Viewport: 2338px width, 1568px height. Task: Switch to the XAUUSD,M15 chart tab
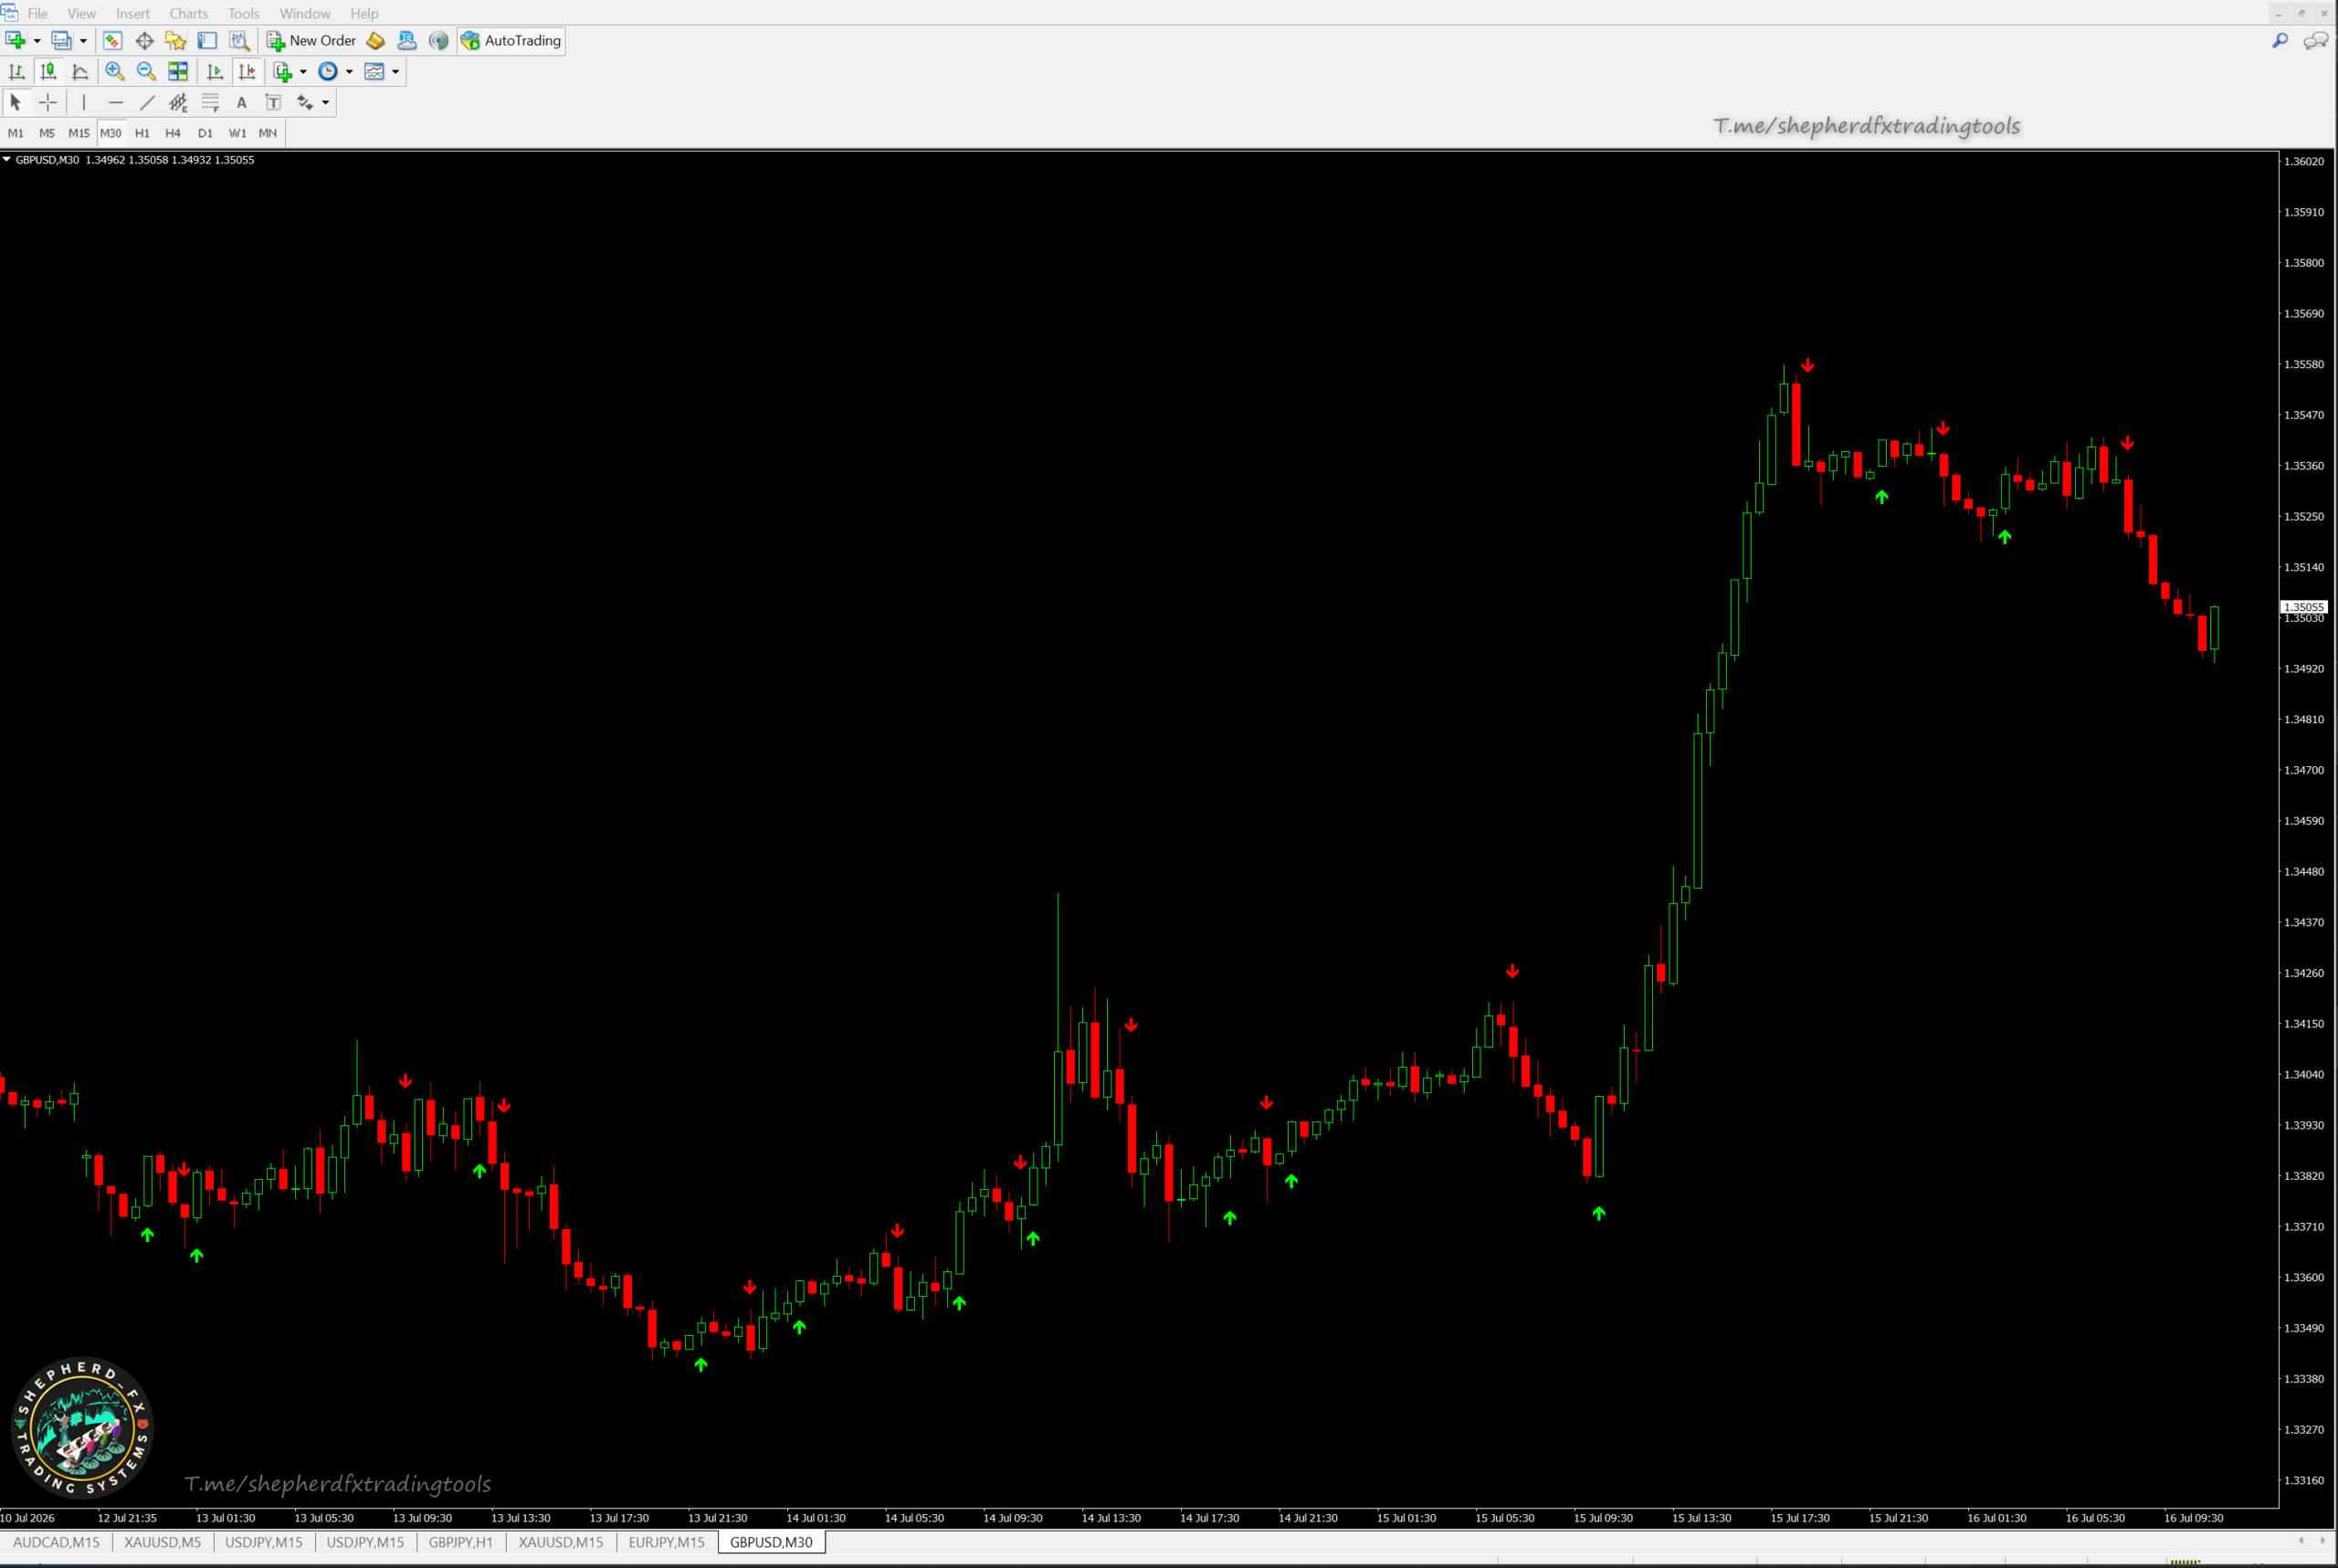tap(560, 1542)
